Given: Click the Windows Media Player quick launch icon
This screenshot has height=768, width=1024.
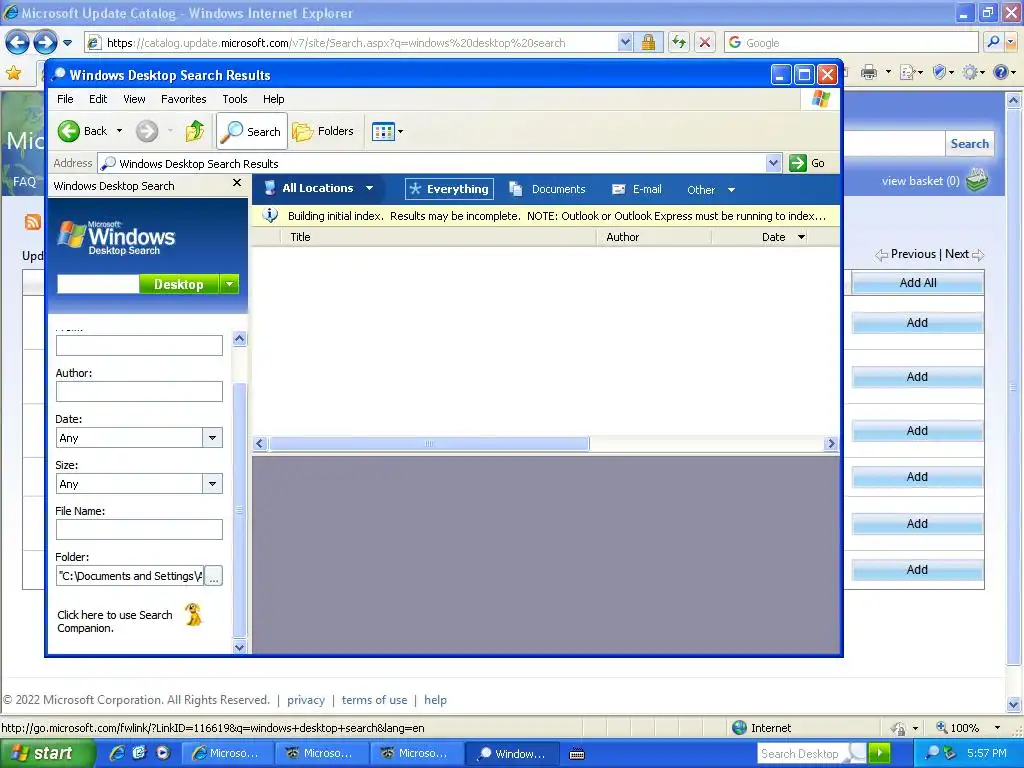Looking at the screenshot, I should pos(163,753).
